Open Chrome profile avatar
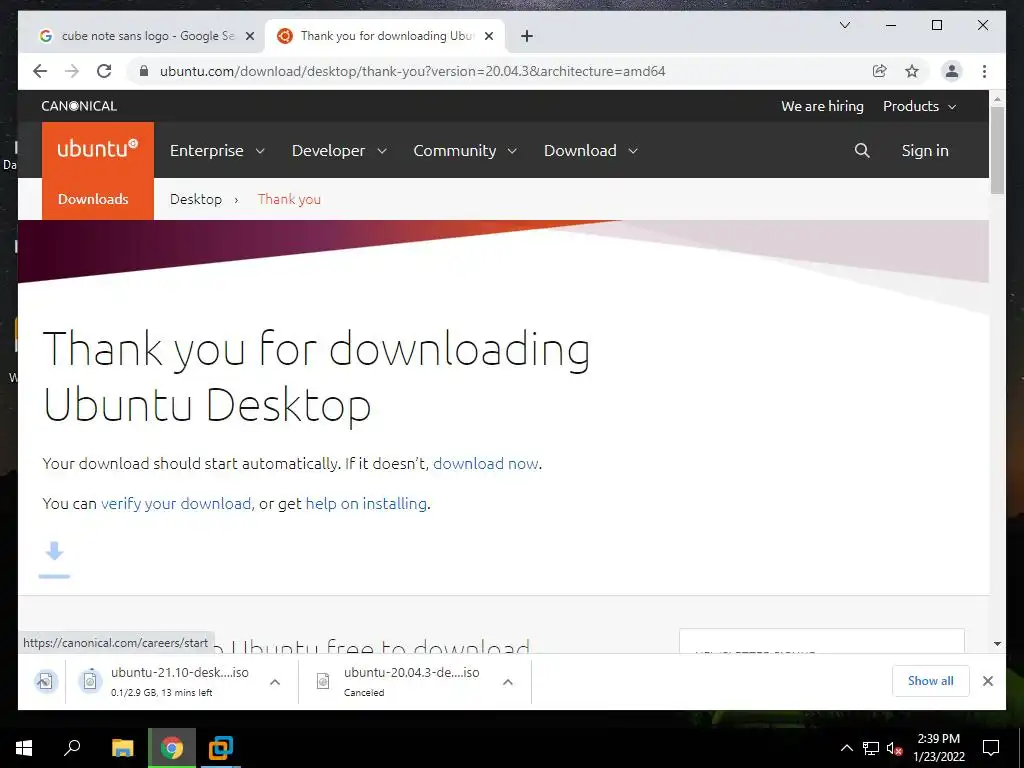Screen dimensions: 1024x768 pos(952,71)
